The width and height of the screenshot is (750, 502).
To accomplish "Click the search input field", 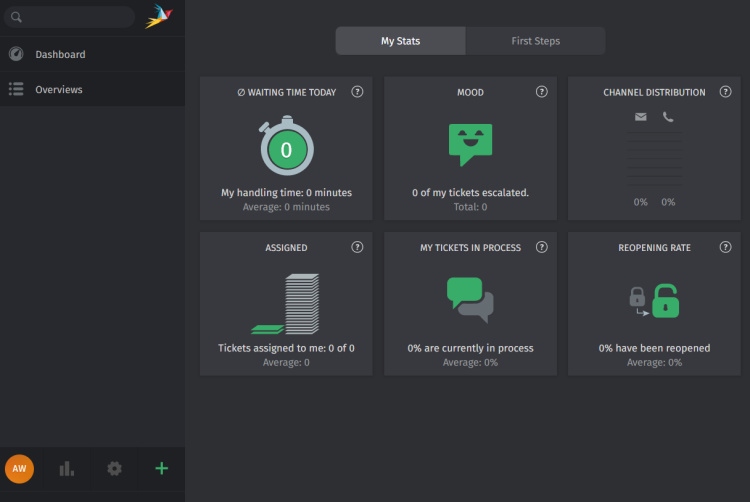I will 75,17.
